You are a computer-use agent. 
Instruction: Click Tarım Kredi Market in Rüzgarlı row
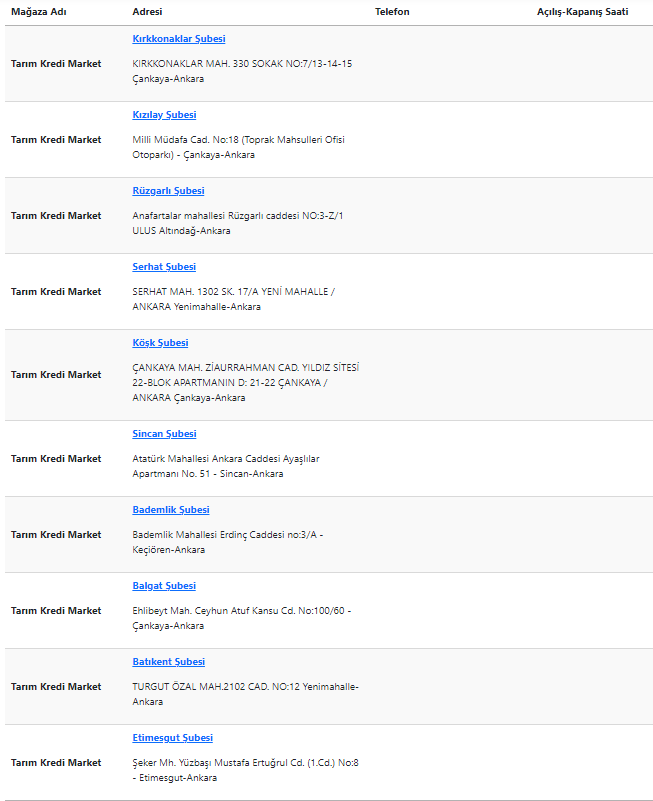56,216
